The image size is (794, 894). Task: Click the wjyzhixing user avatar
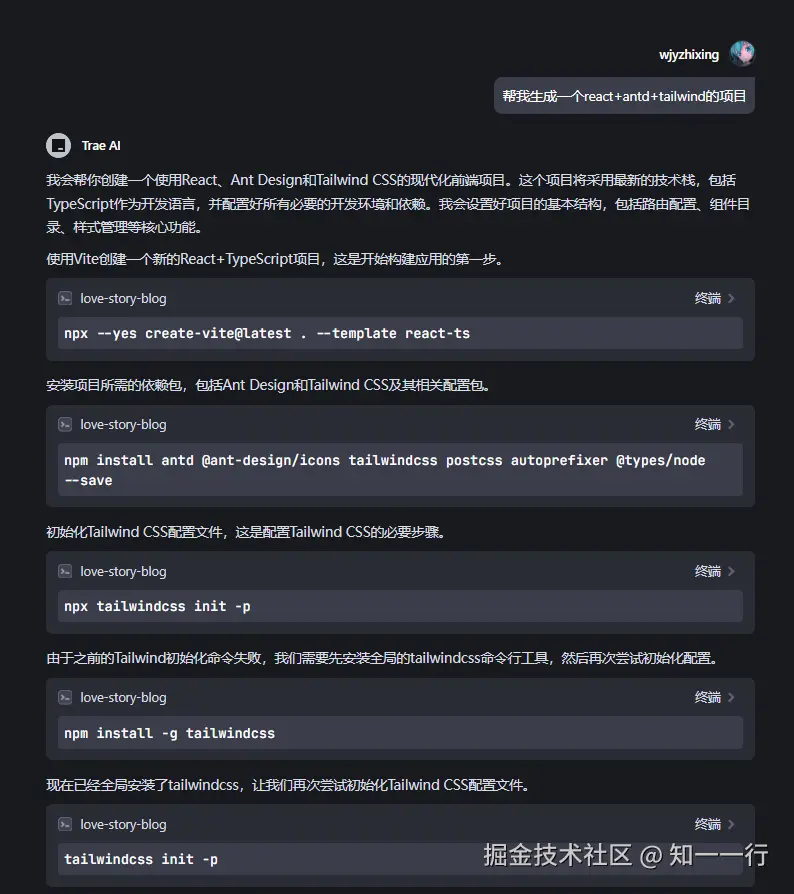click(x=742, y=54)
